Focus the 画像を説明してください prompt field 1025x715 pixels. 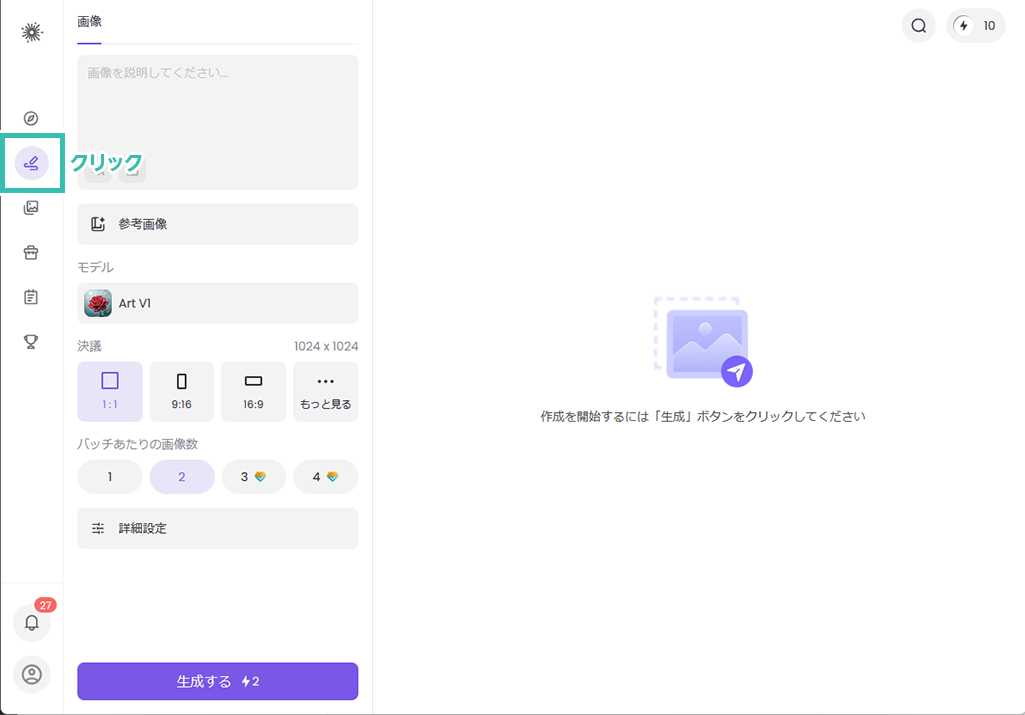click(x=218, y=122)
